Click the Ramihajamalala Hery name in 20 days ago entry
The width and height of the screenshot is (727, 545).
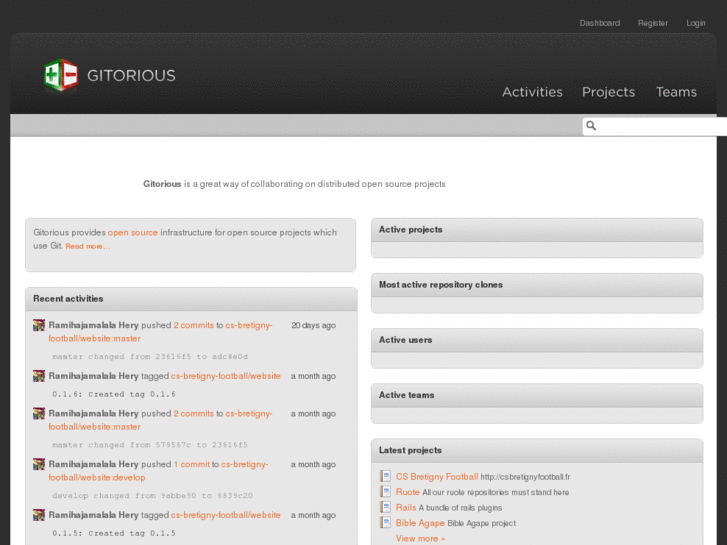coord(94,325)
